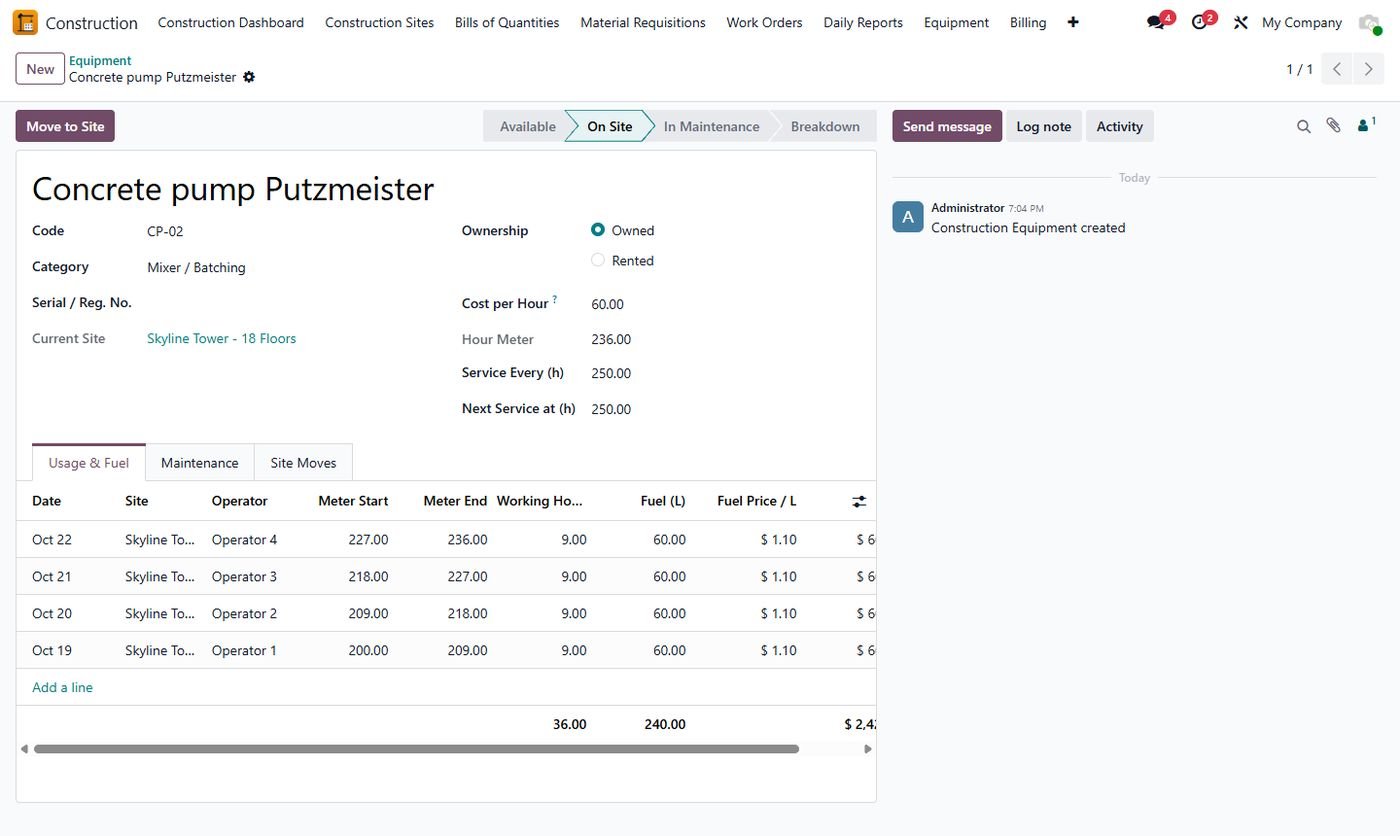Open the Material Requisitions menu

click(643, 22)
